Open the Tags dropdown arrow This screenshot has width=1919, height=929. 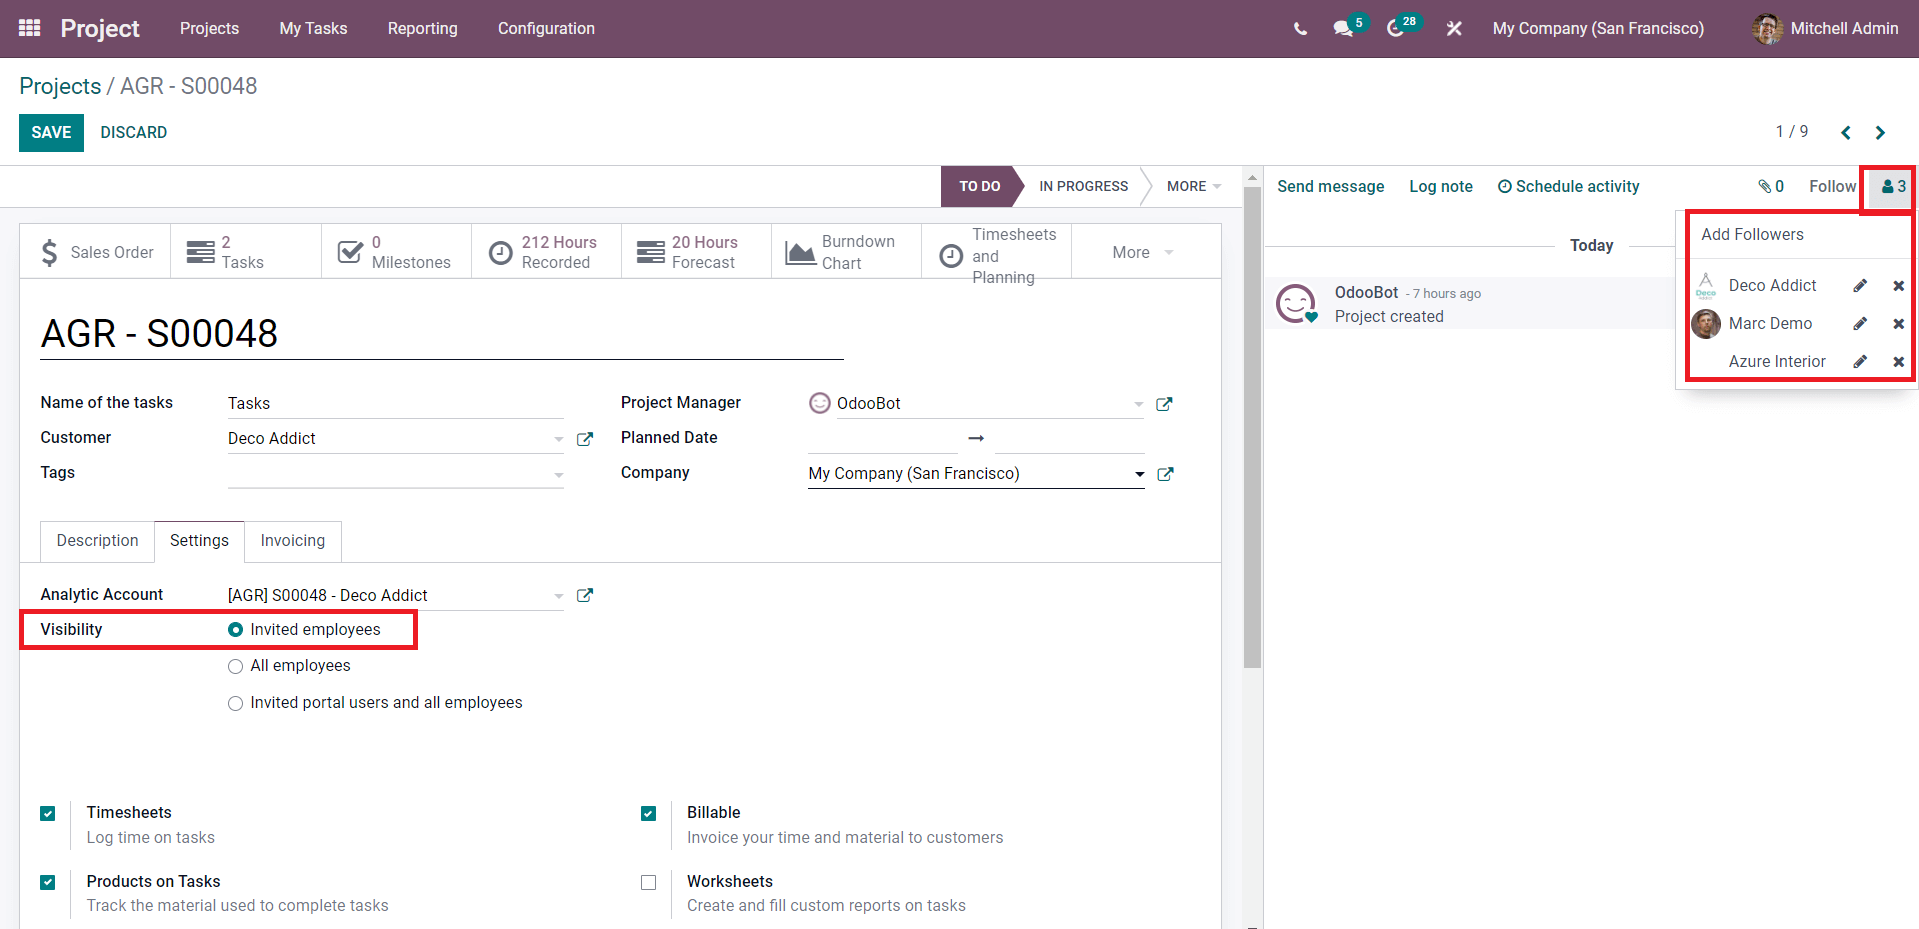point(558,475)
